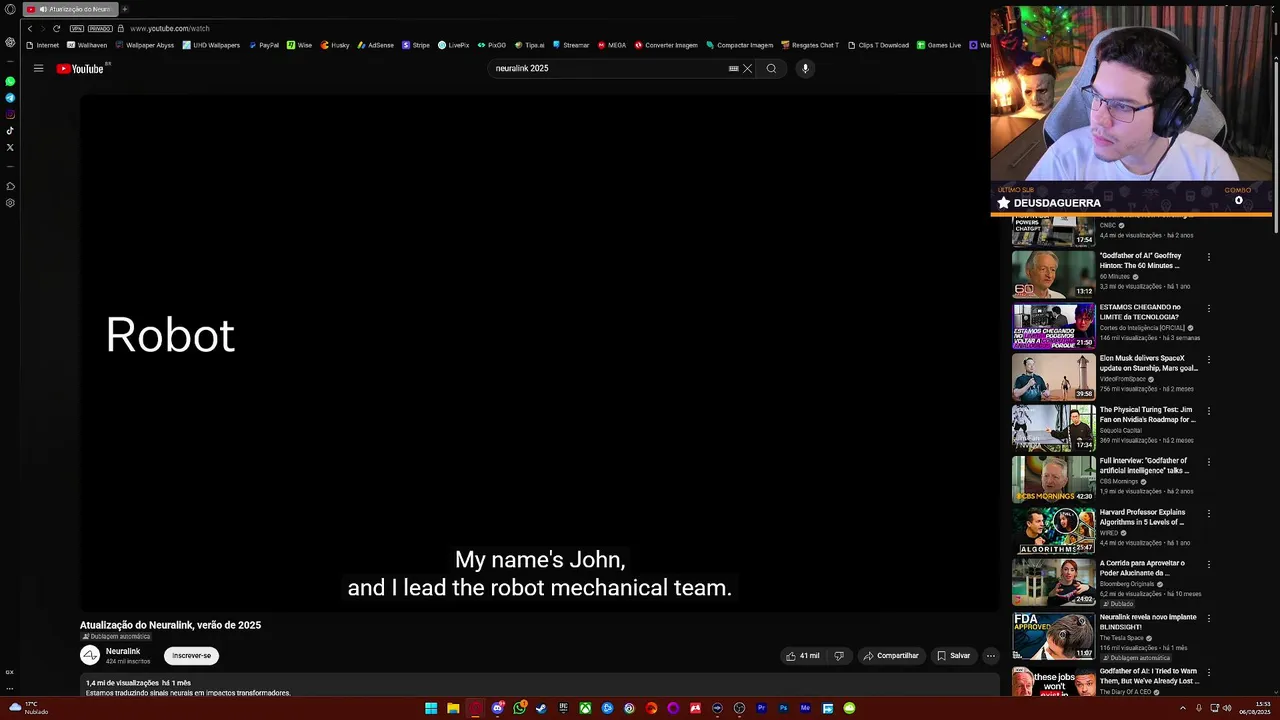This screenshot has width=1280, height=720.
Task: Open the Wallhaven bookmark
Action: pyautogui.click(x=87, y=45)
